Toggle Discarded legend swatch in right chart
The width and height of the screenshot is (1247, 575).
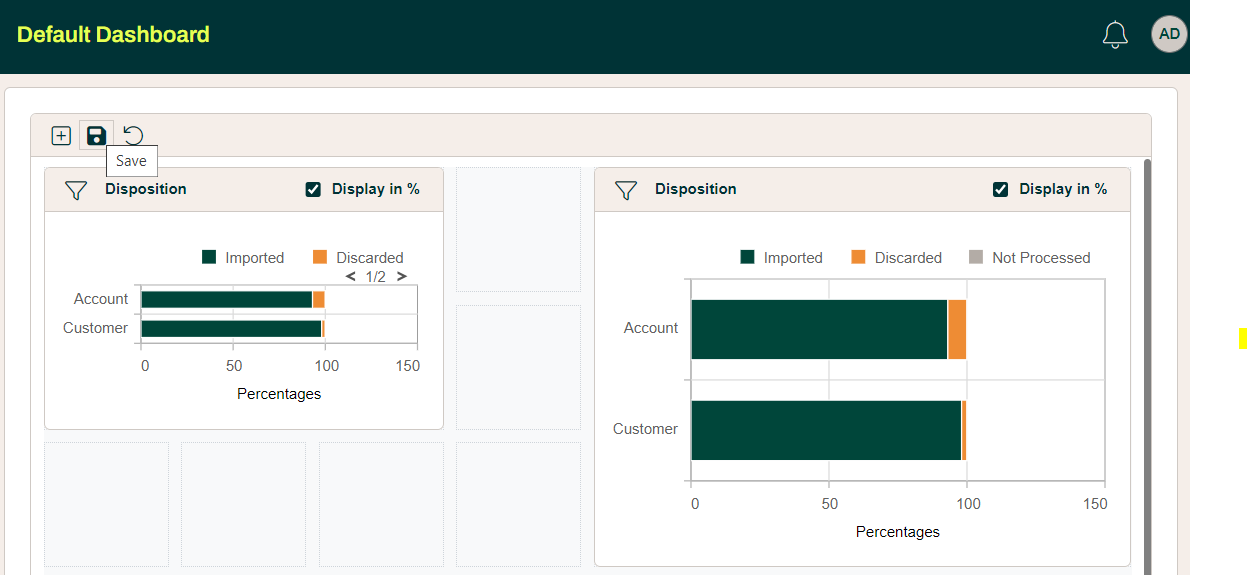(858, 258)
